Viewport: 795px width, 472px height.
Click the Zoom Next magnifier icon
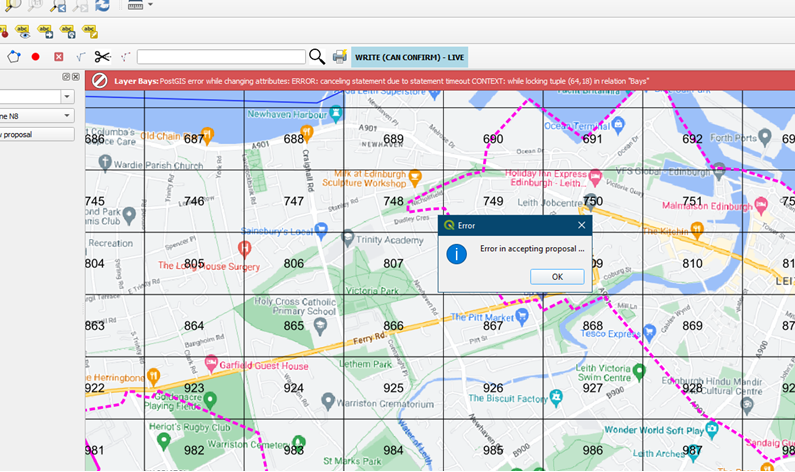click(80, 5)
